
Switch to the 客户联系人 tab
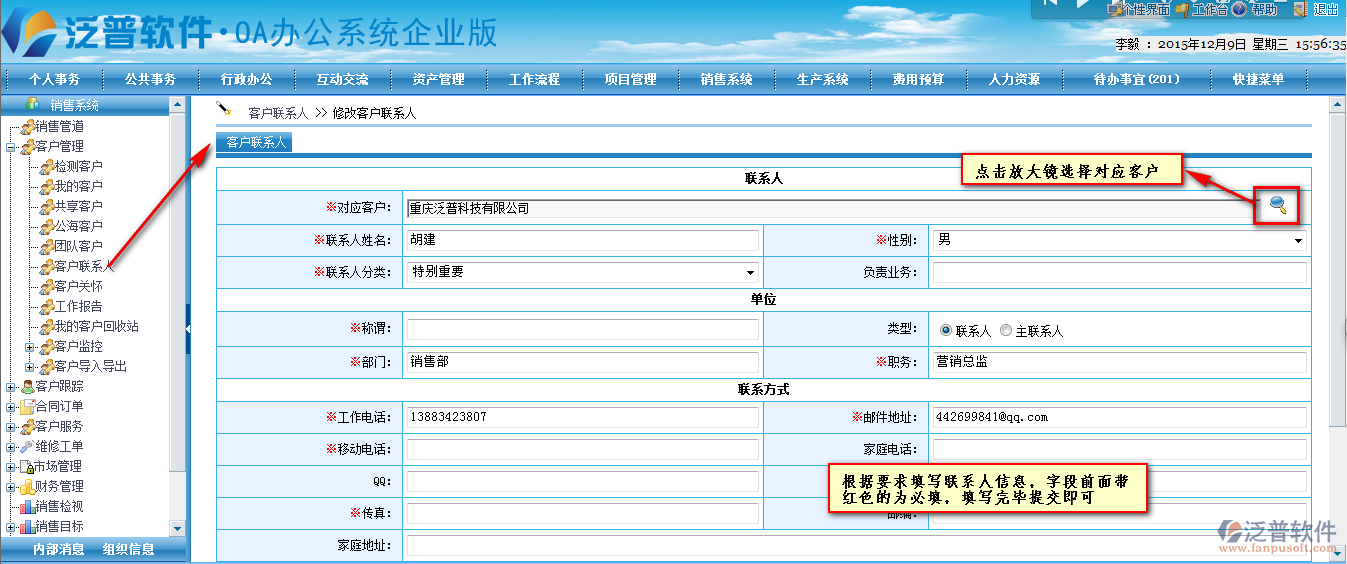pos(253,143)
